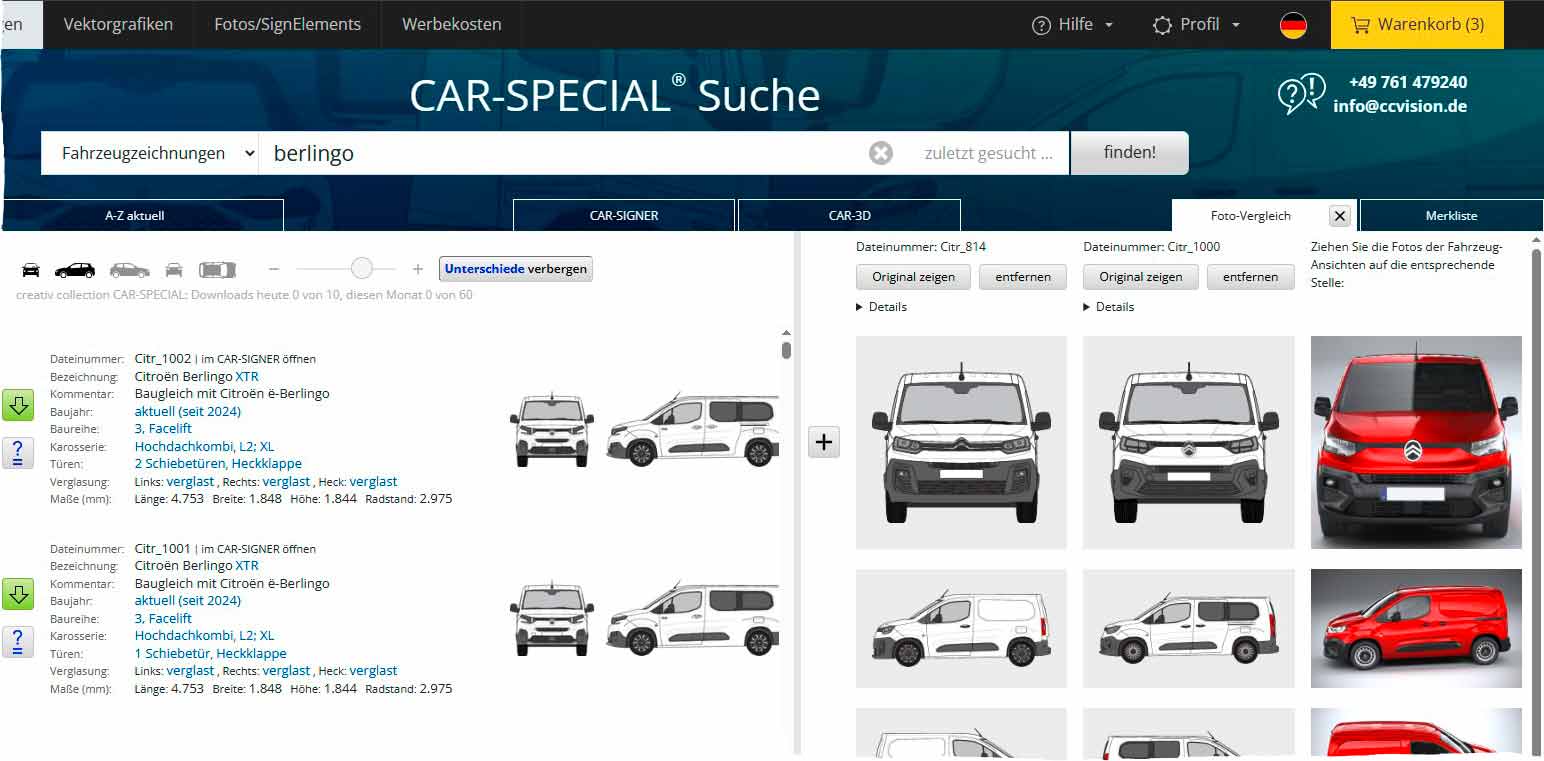Image resolution: width=1544 pixels, height=761 pixels.
Task: Click the red Berlingo front photo
Action: 1416,442
